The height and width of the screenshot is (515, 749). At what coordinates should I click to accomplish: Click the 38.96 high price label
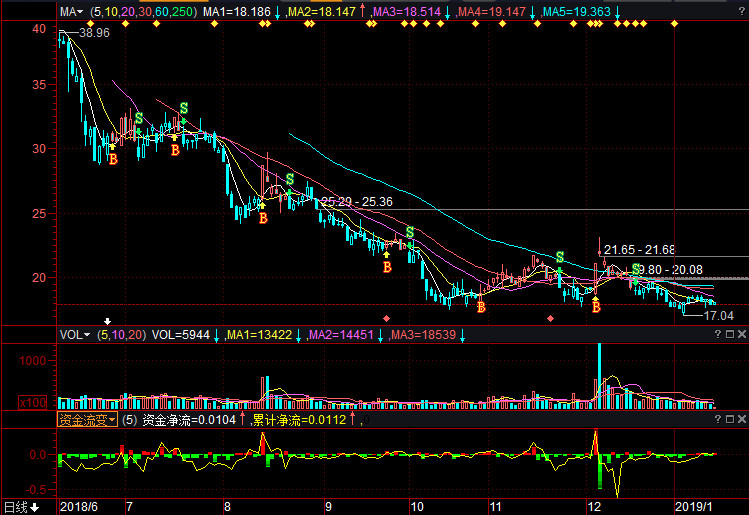pyautogui.click(x=94, y=33)
